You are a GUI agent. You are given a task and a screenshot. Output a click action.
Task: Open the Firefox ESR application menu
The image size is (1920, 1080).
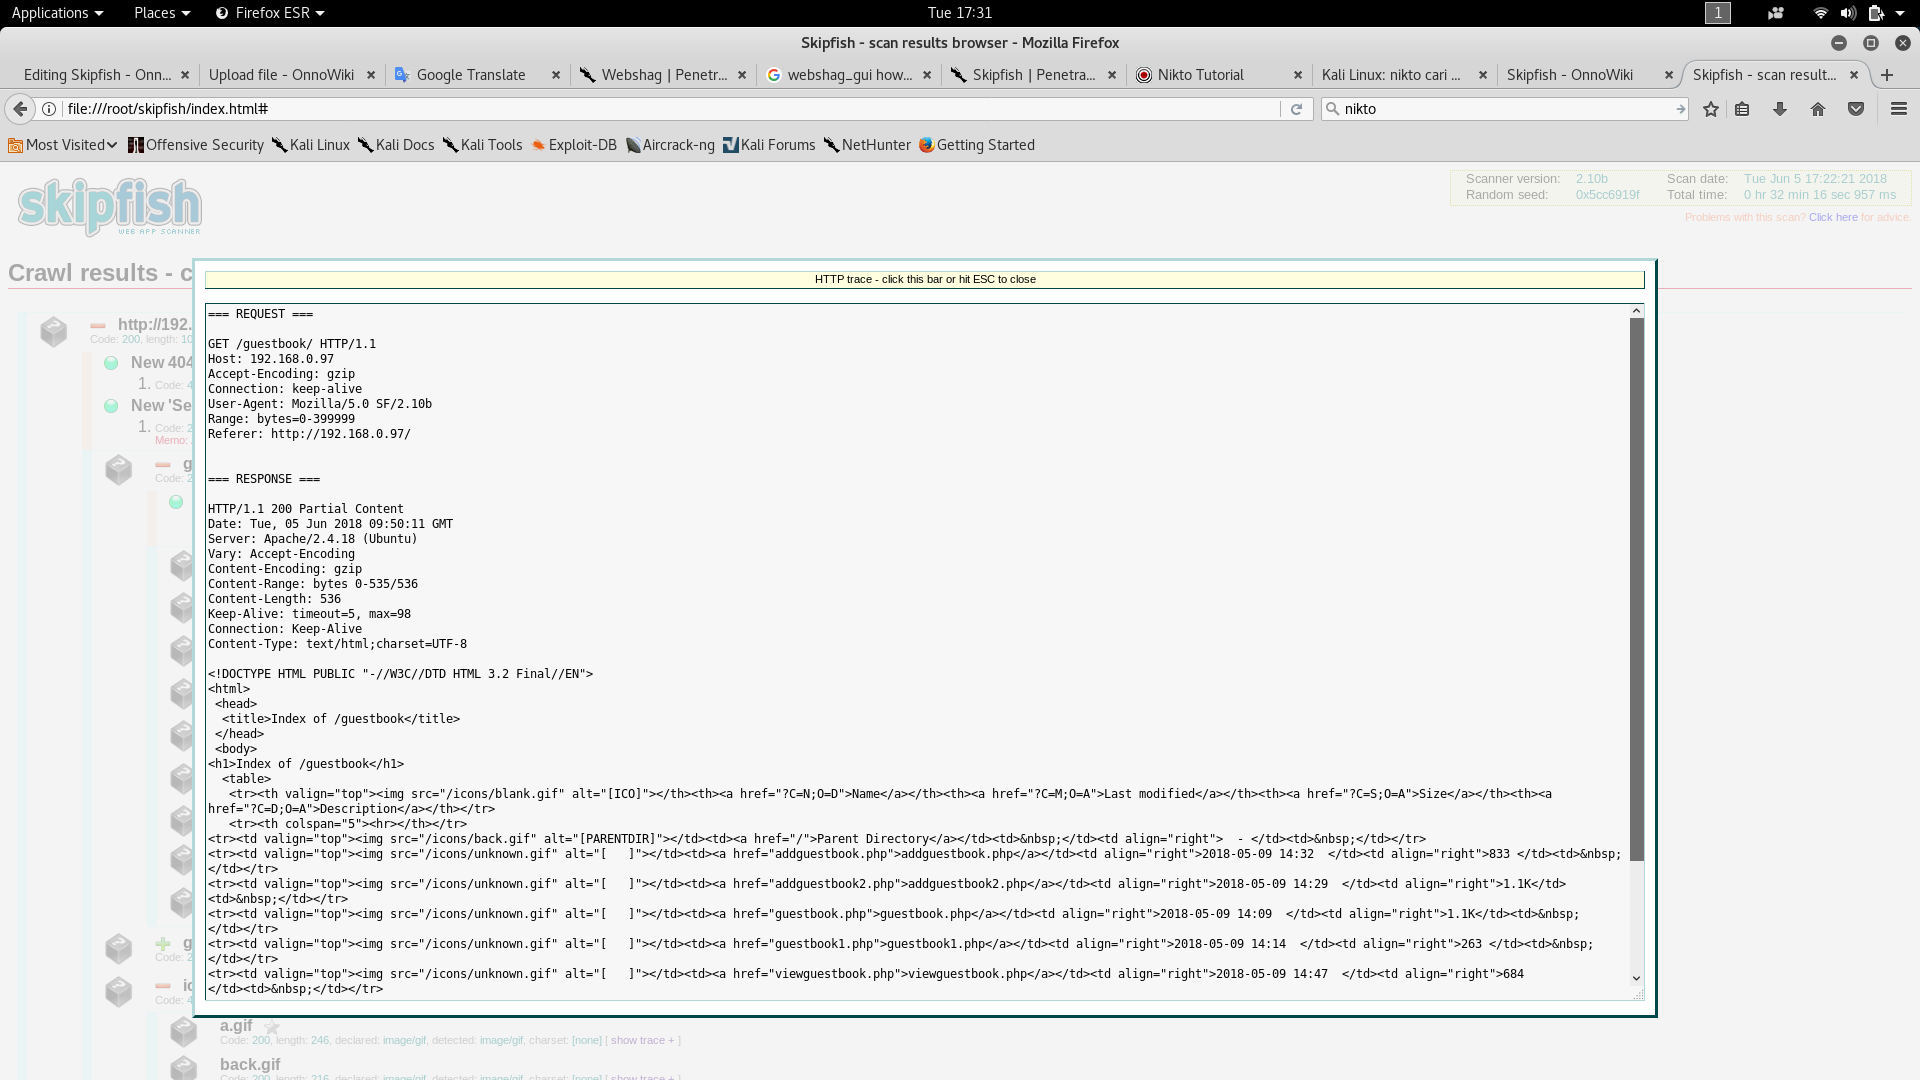pos(270,13)
